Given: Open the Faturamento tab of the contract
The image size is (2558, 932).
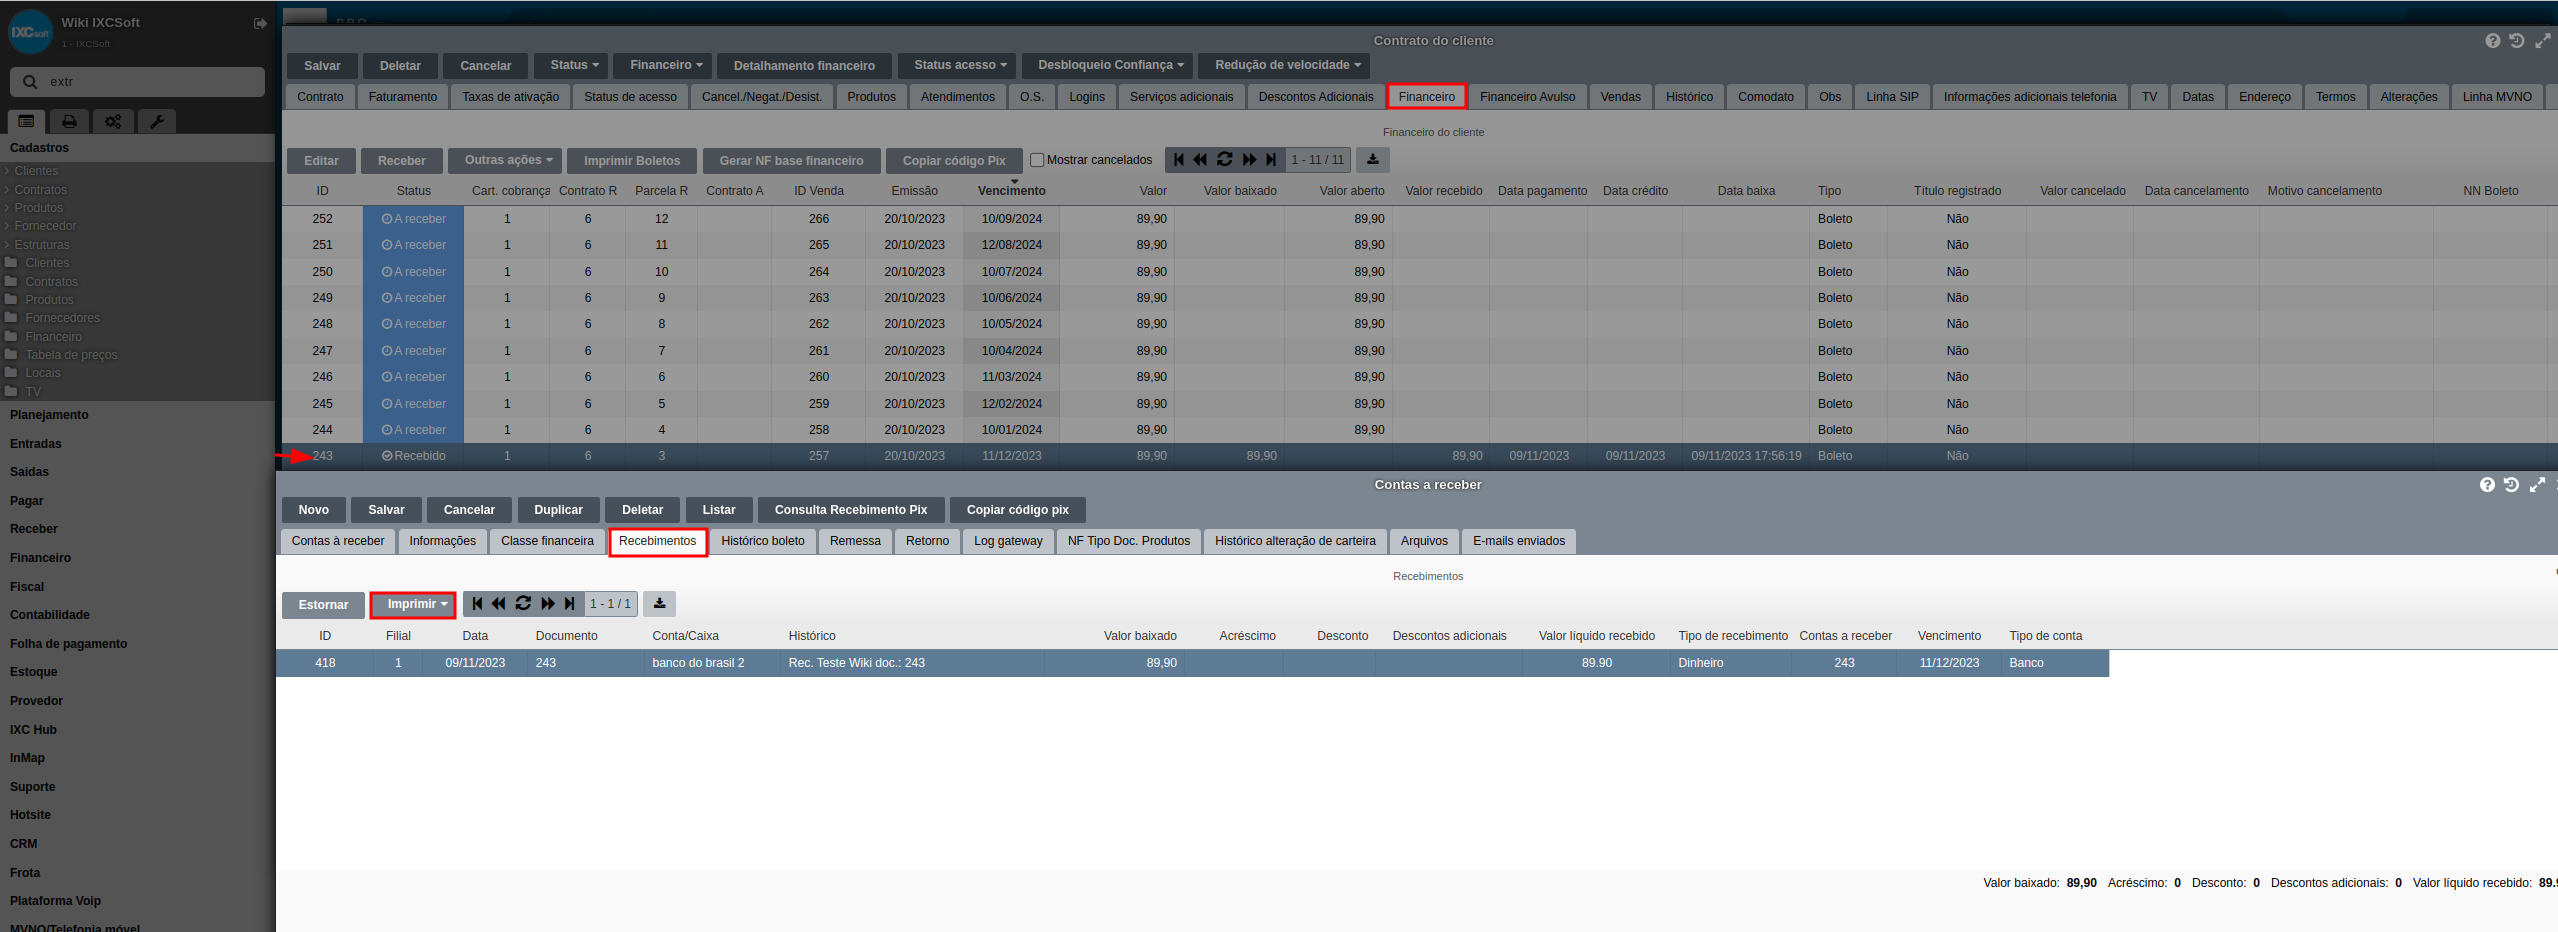Looking at the screenshot, I should (x=402, y=97).
